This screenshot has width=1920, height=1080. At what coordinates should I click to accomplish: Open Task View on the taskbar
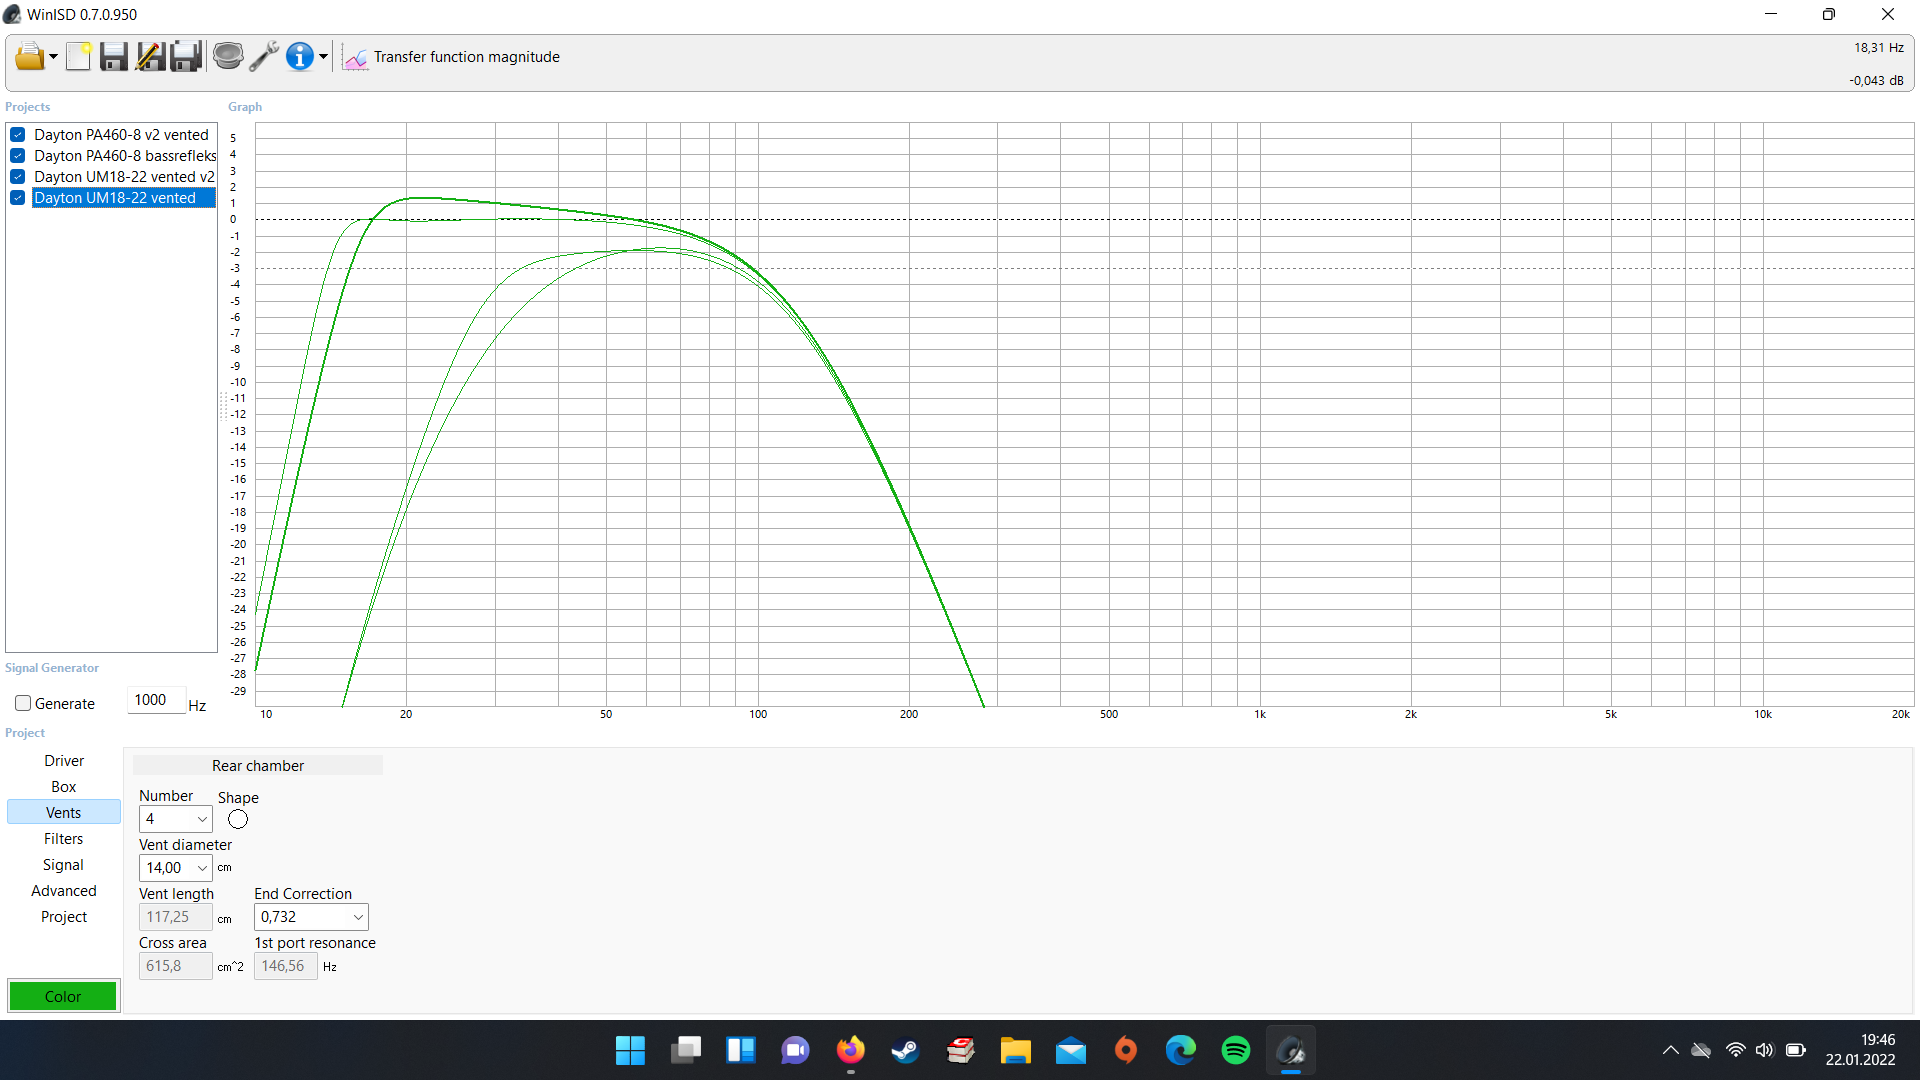685,1050
